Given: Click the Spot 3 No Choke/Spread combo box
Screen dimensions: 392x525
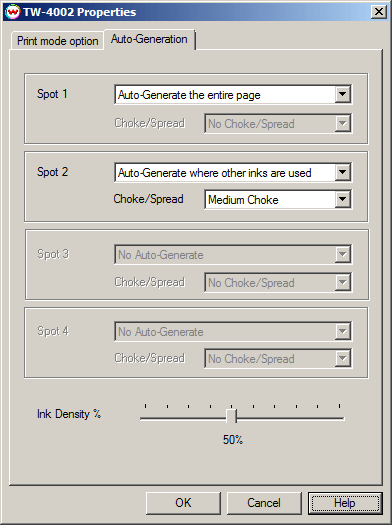Looking at the screenshot, I should click(278, 283).
